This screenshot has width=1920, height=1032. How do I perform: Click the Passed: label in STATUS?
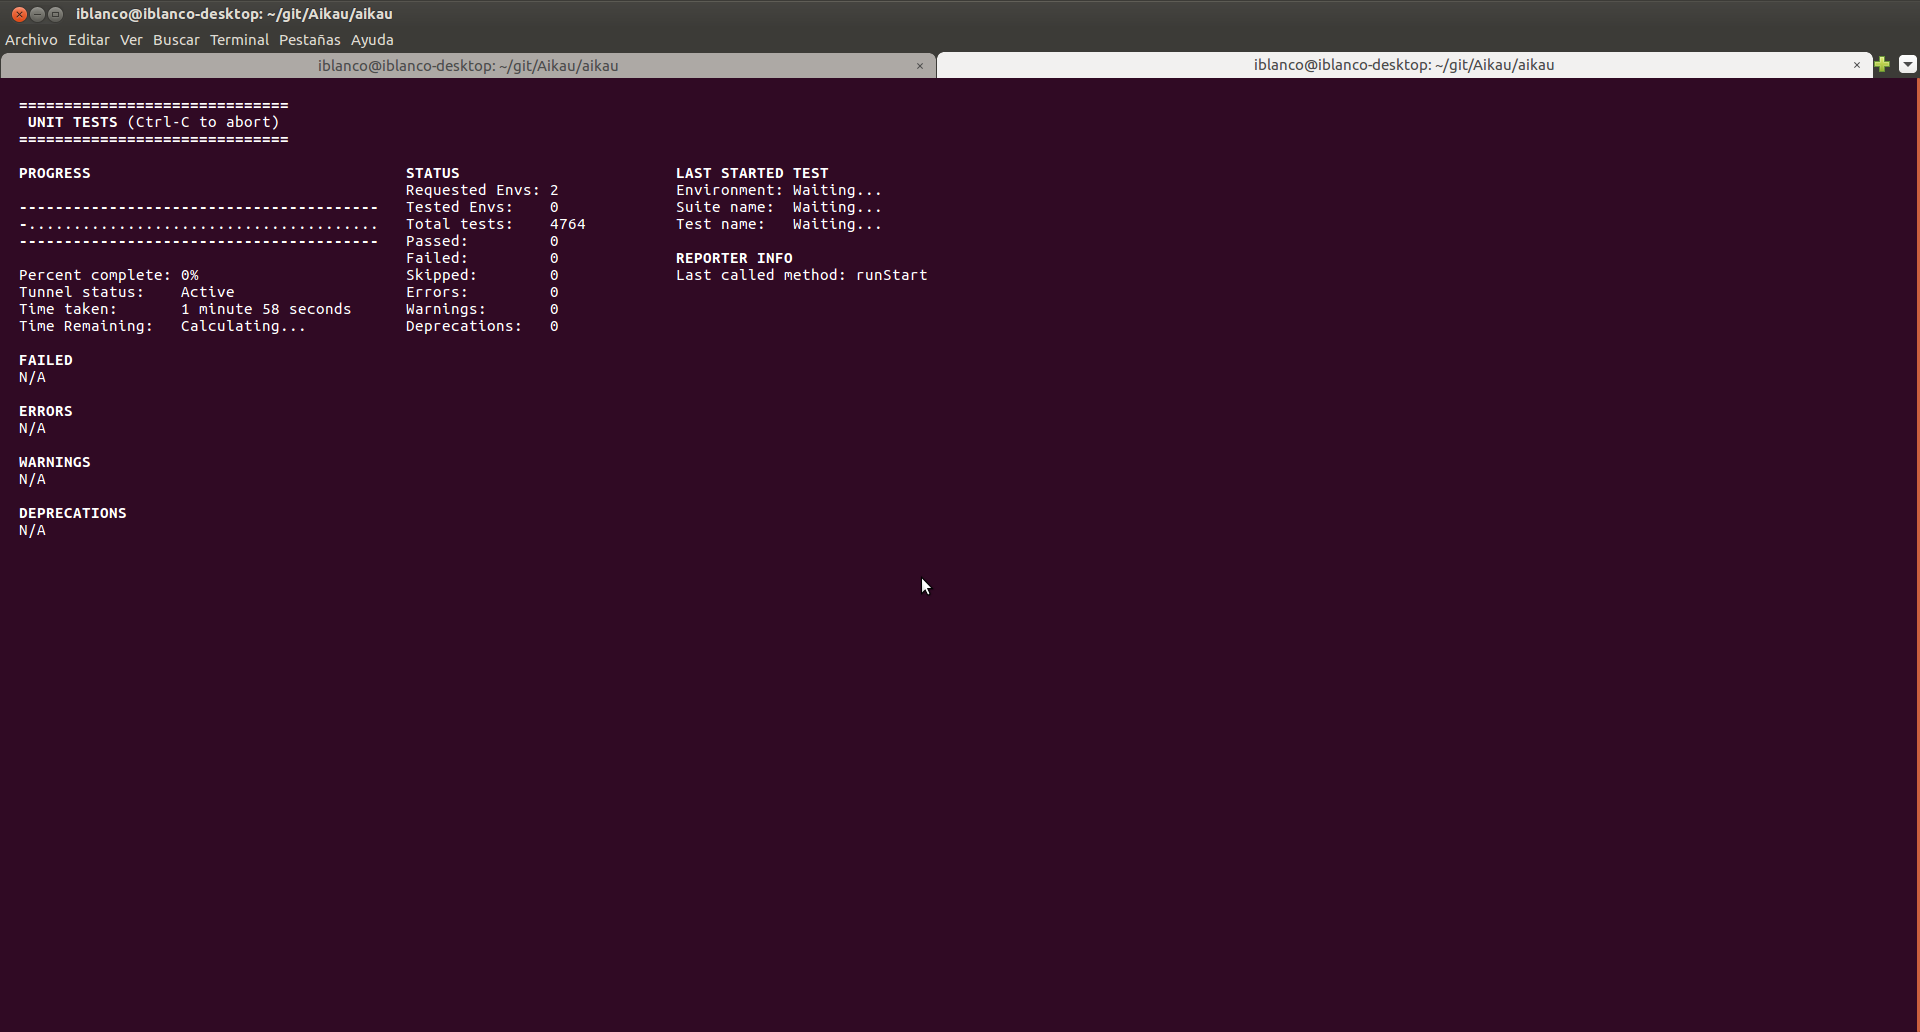pos(437,241)
